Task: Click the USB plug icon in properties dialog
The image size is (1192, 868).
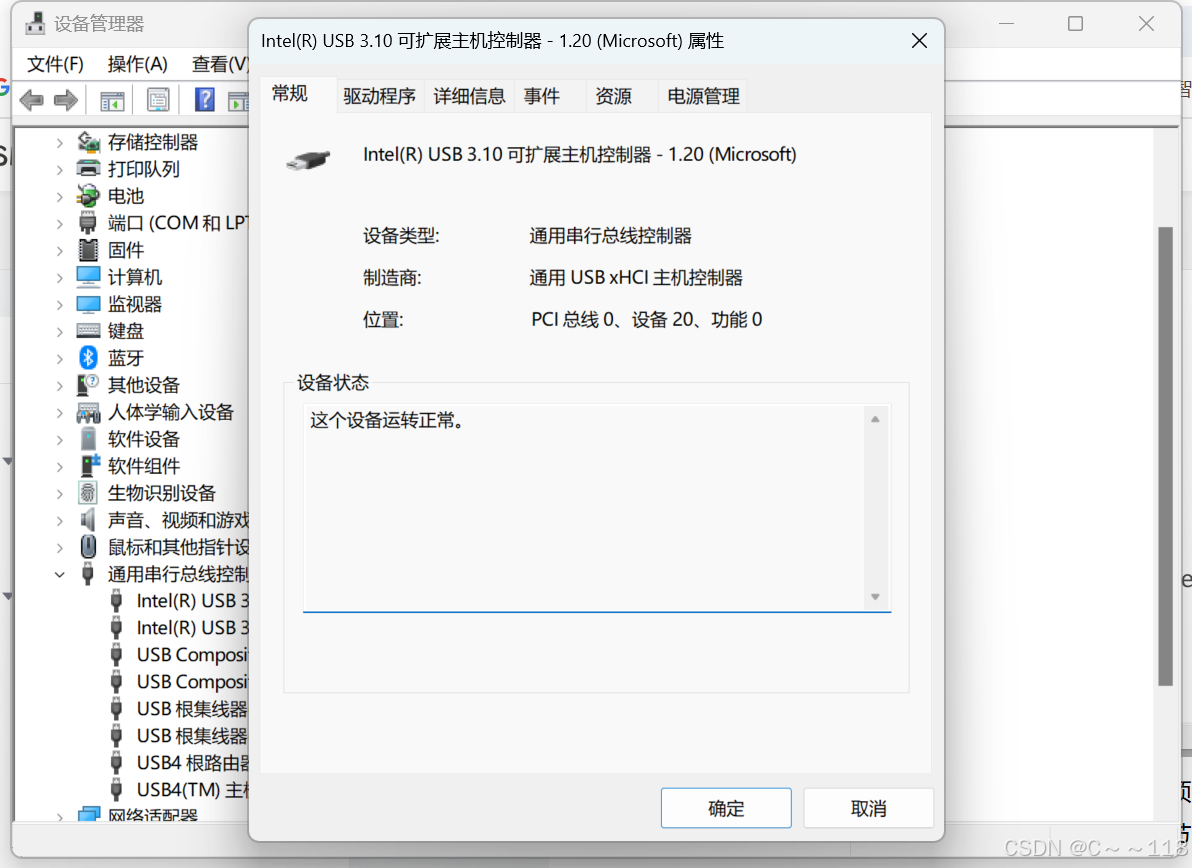Action: (x=309, y=160)
